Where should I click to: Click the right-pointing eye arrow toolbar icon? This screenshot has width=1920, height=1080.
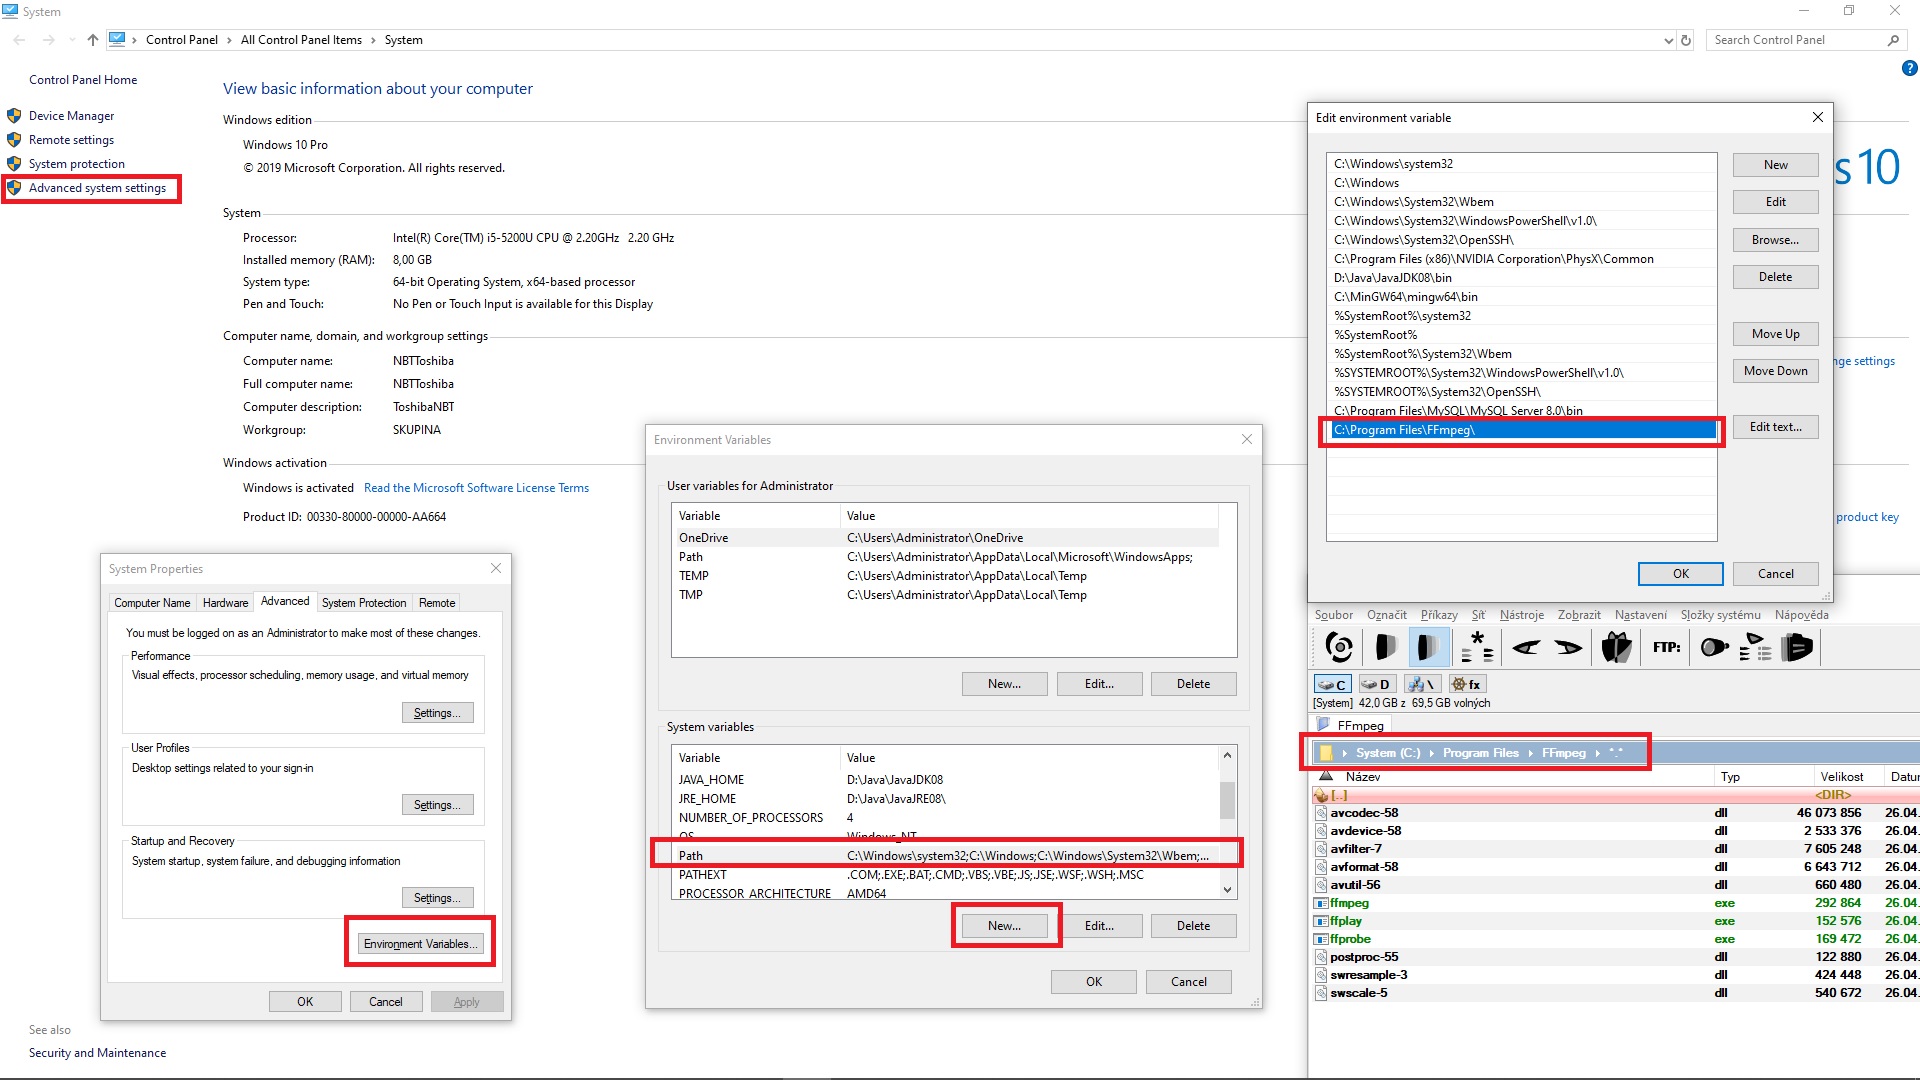[1568, 648]
